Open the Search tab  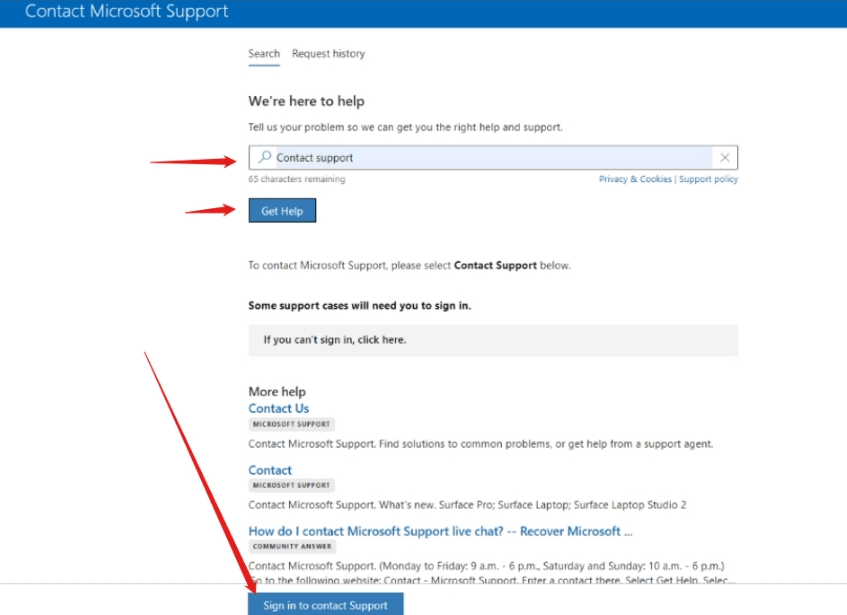[x=264, y=53]
